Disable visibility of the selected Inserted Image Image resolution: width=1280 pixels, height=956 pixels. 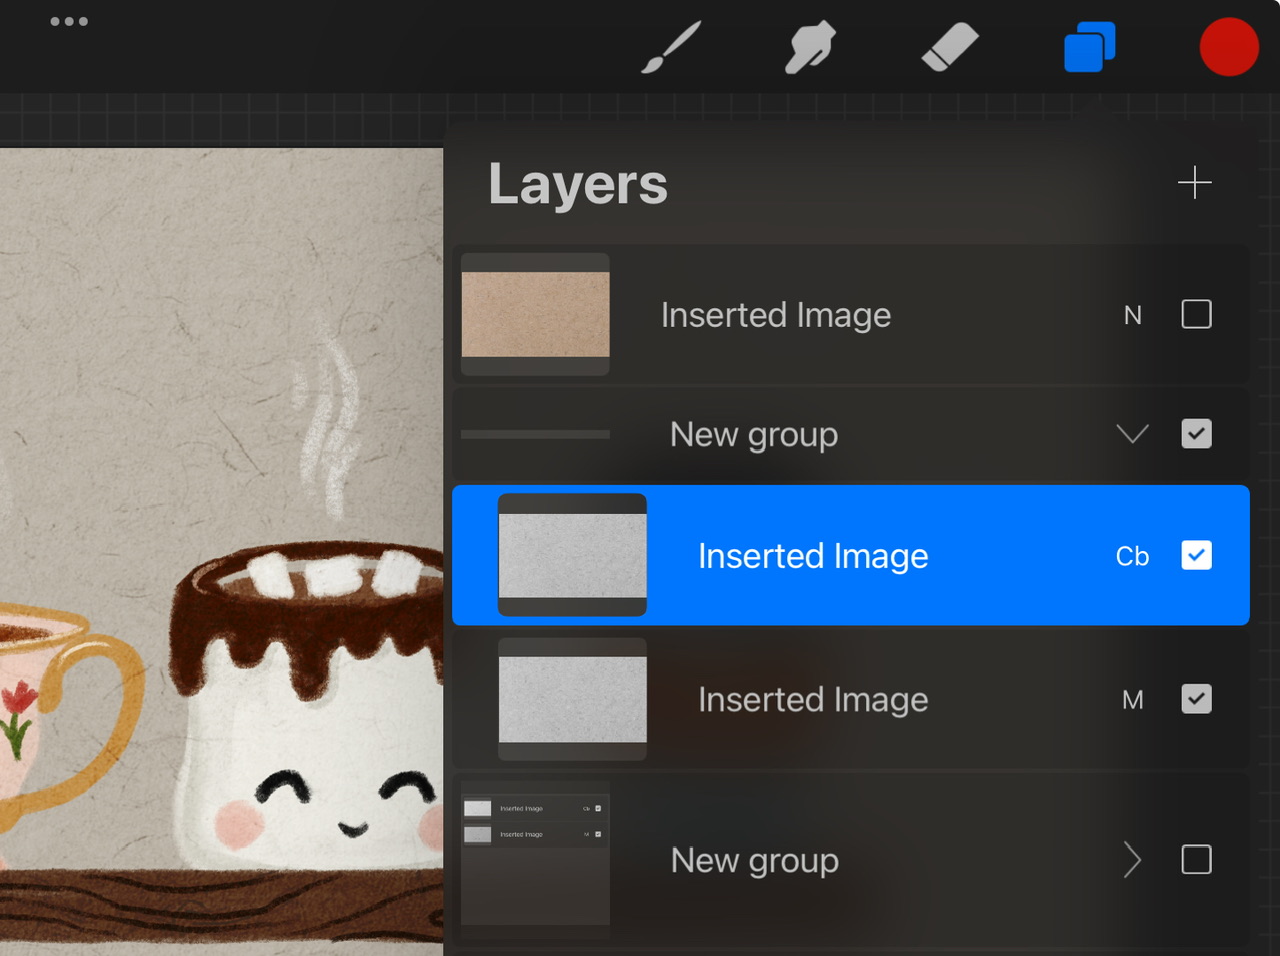1196,556
